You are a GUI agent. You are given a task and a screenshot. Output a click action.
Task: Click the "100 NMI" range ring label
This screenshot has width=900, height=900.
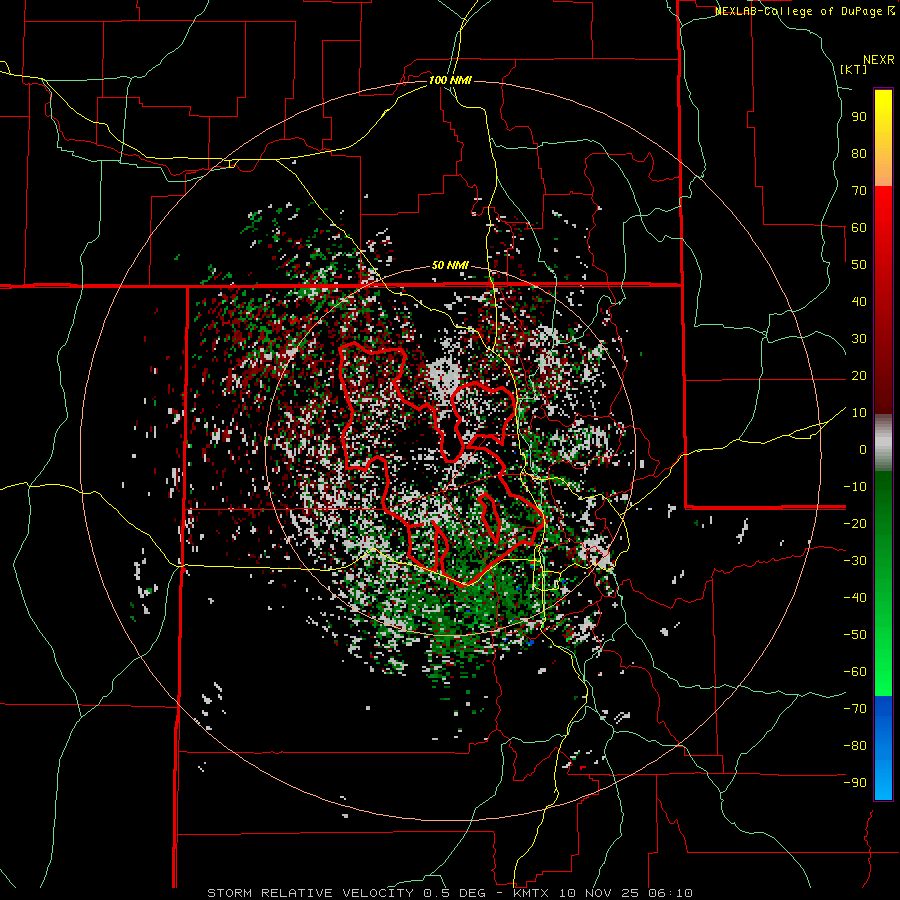coord(450,80)
